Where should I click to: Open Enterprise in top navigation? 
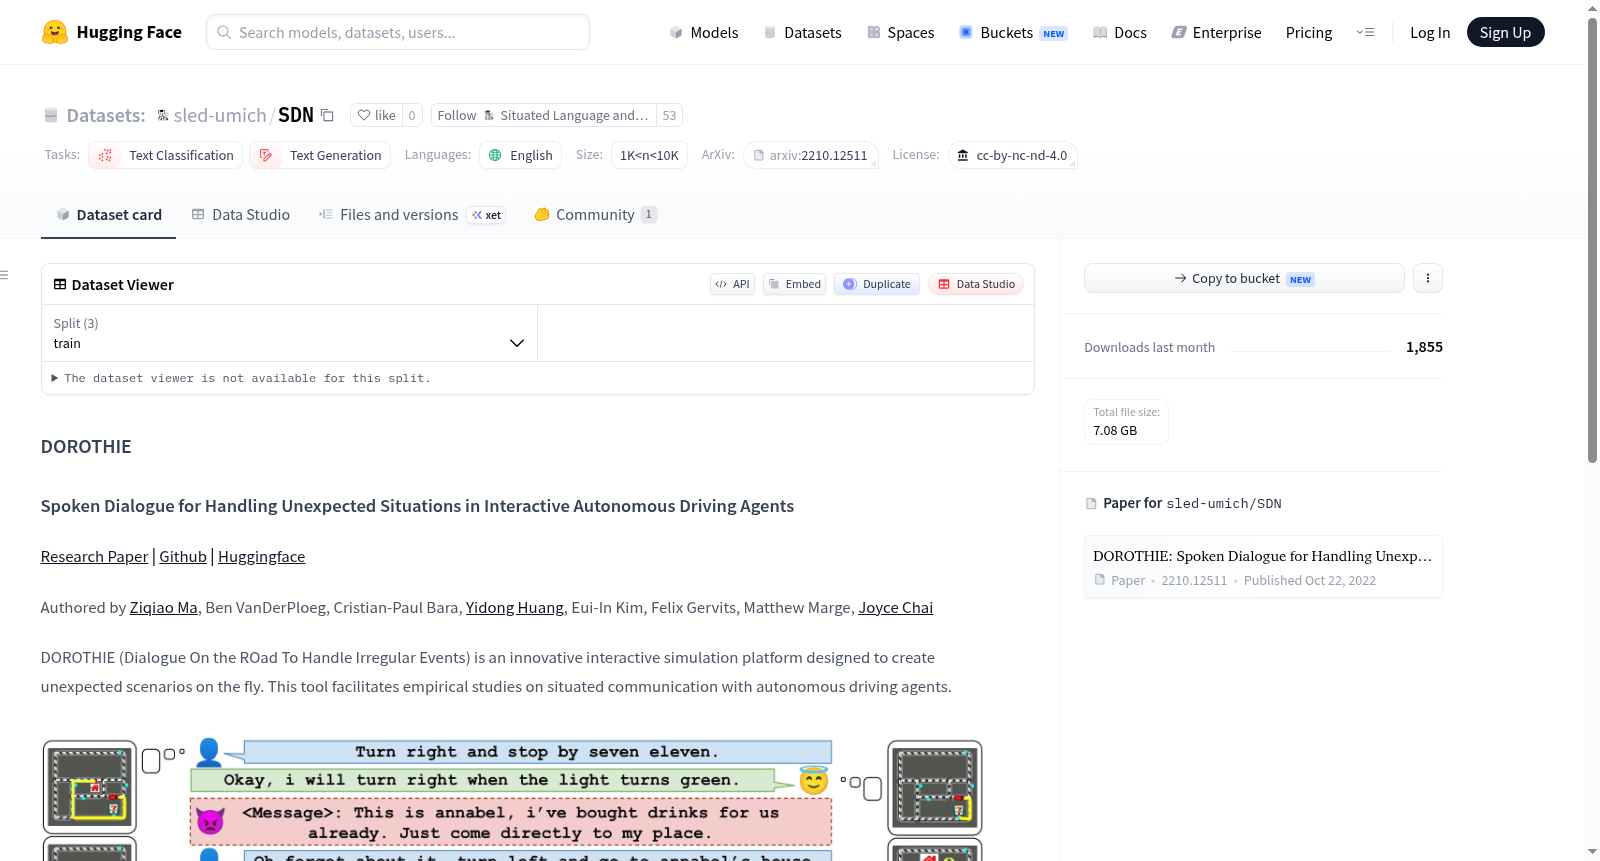pos(1216,33)
